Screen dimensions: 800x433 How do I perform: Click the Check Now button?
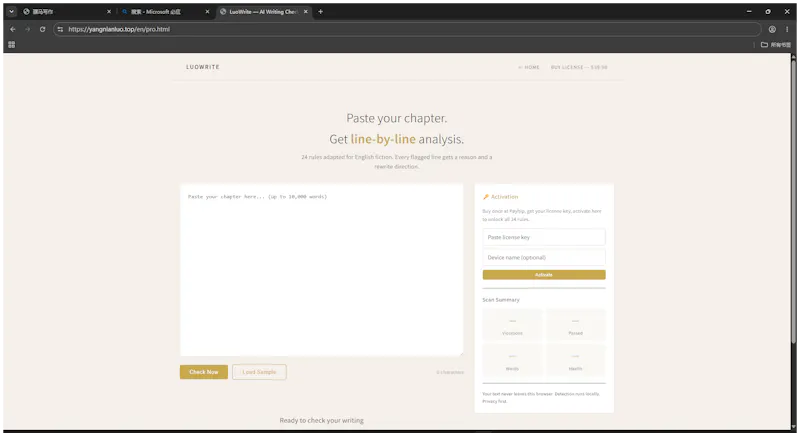click(204, 372)
